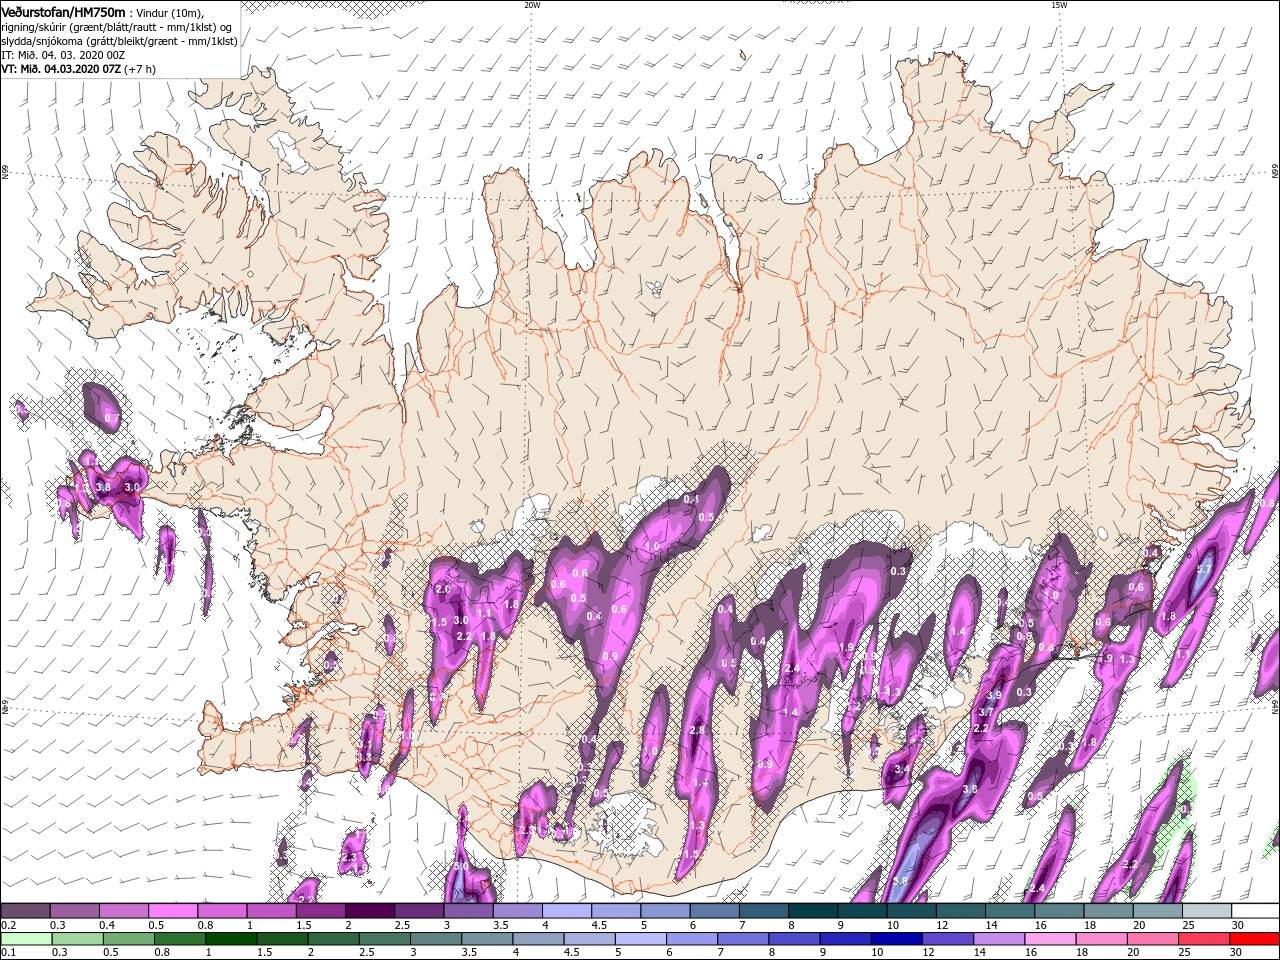
Task: Click the 0.2 label in top legend row
Action: point(8,926)
